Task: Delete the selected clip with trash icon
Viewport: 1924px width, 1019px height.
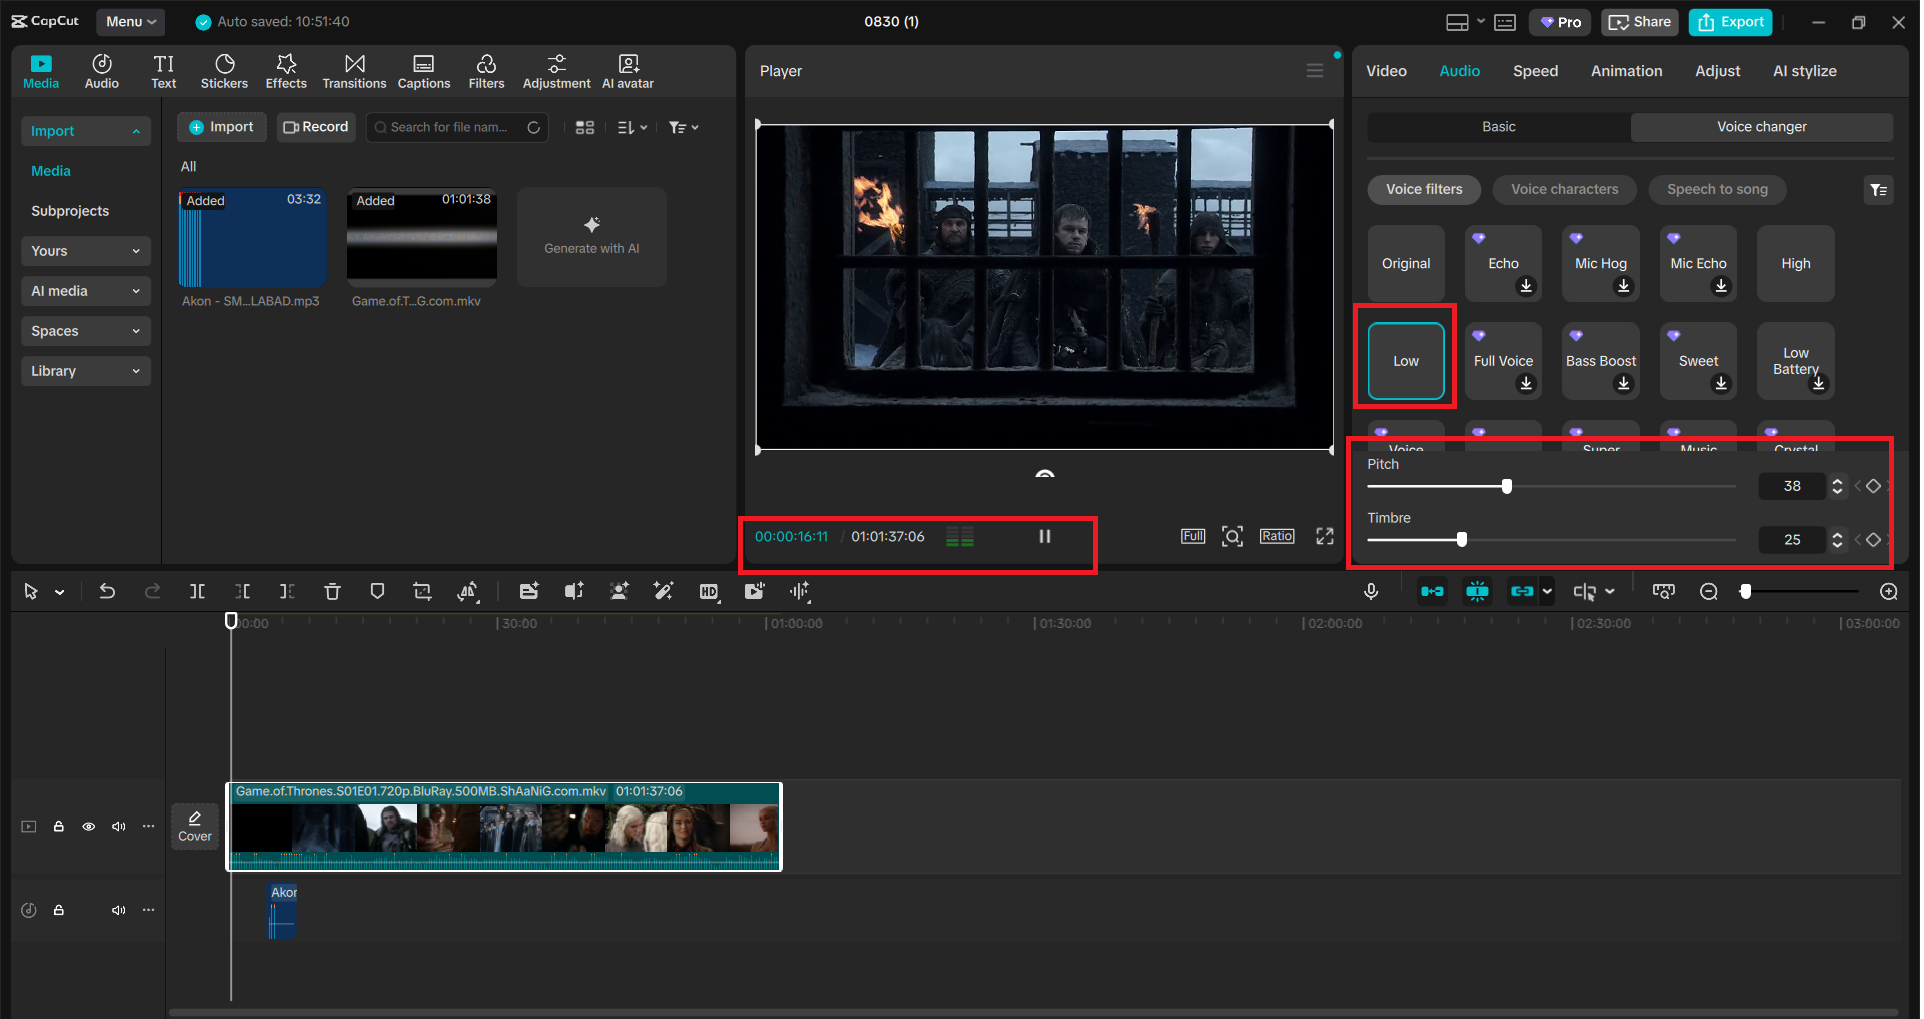Action: point(332,592)
